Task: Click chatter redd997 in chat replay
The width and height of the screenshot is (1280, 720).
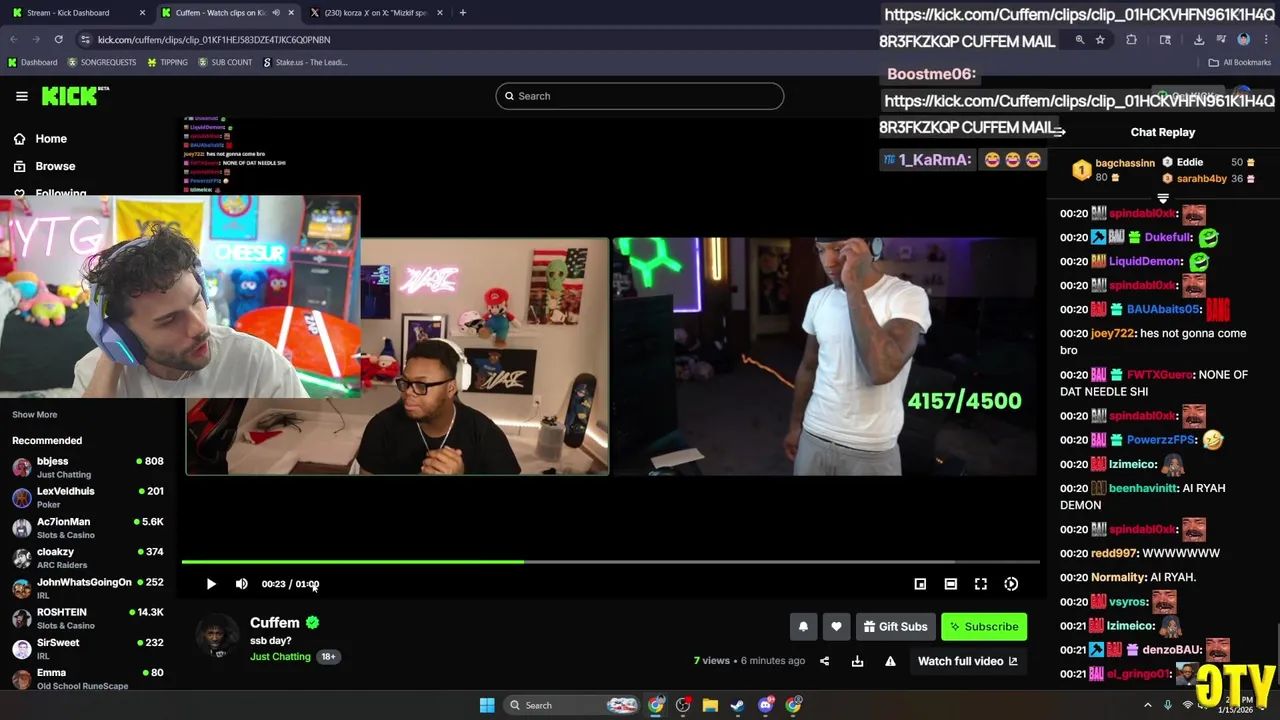Action: [1114, 554]
